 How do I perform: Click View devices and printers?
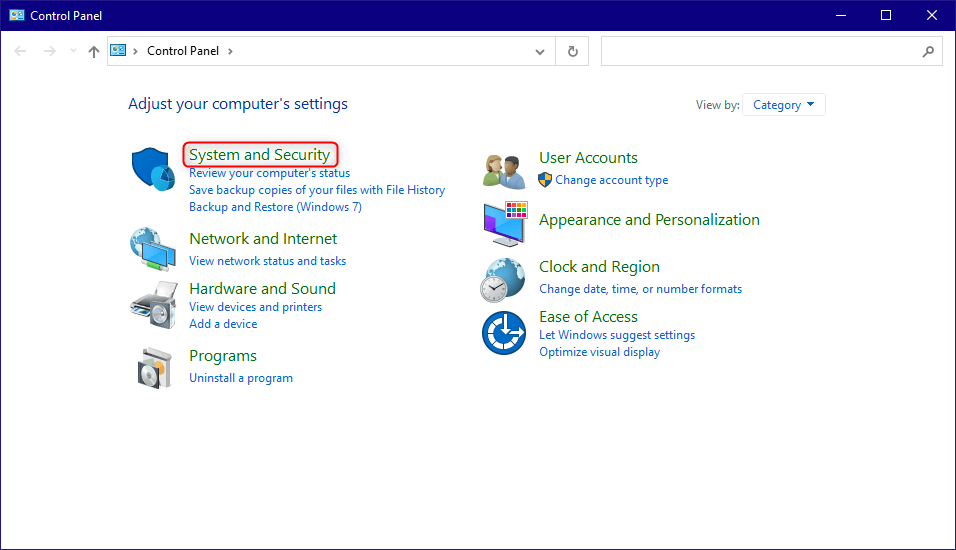[255, 307]
